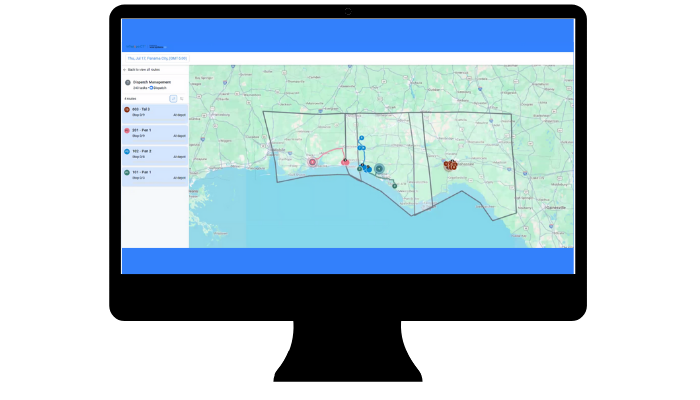Click the pink depot marker ending the route
700x400 pixels.
coord(345,162)
